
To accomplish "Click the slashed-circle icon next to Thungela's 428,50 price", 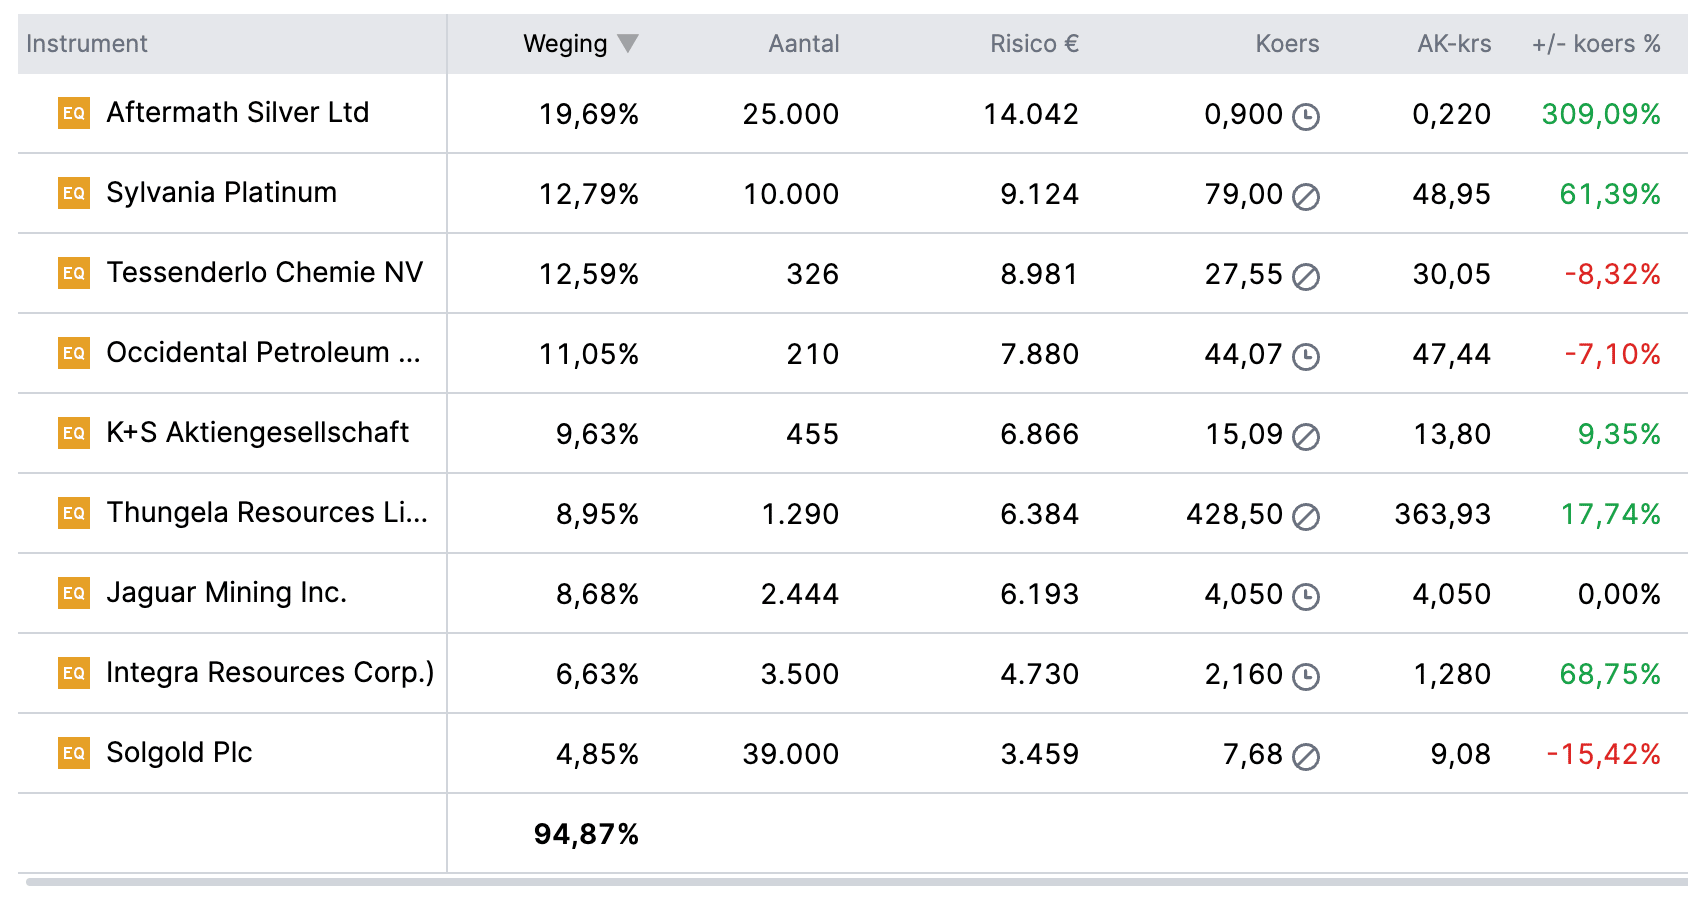I will [1306, 517].
